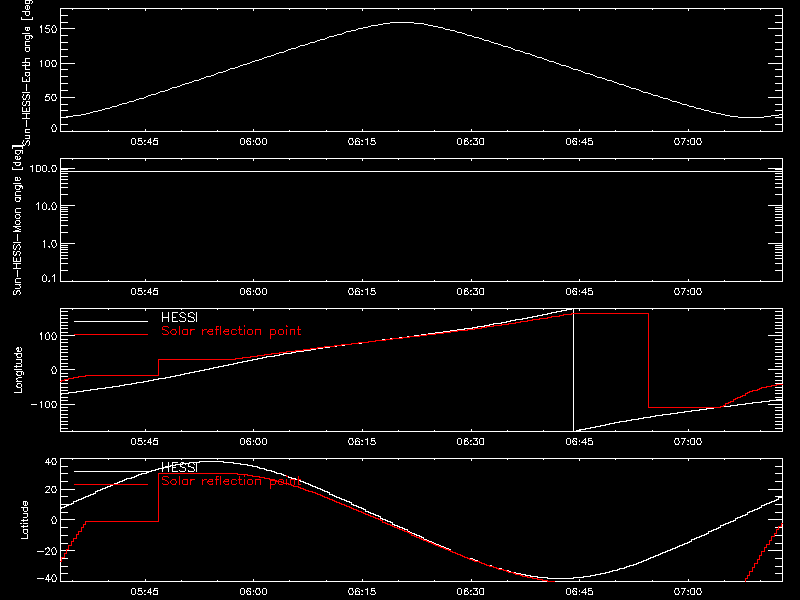Select 06:15 label under Earth angle plot

point(362,142)
